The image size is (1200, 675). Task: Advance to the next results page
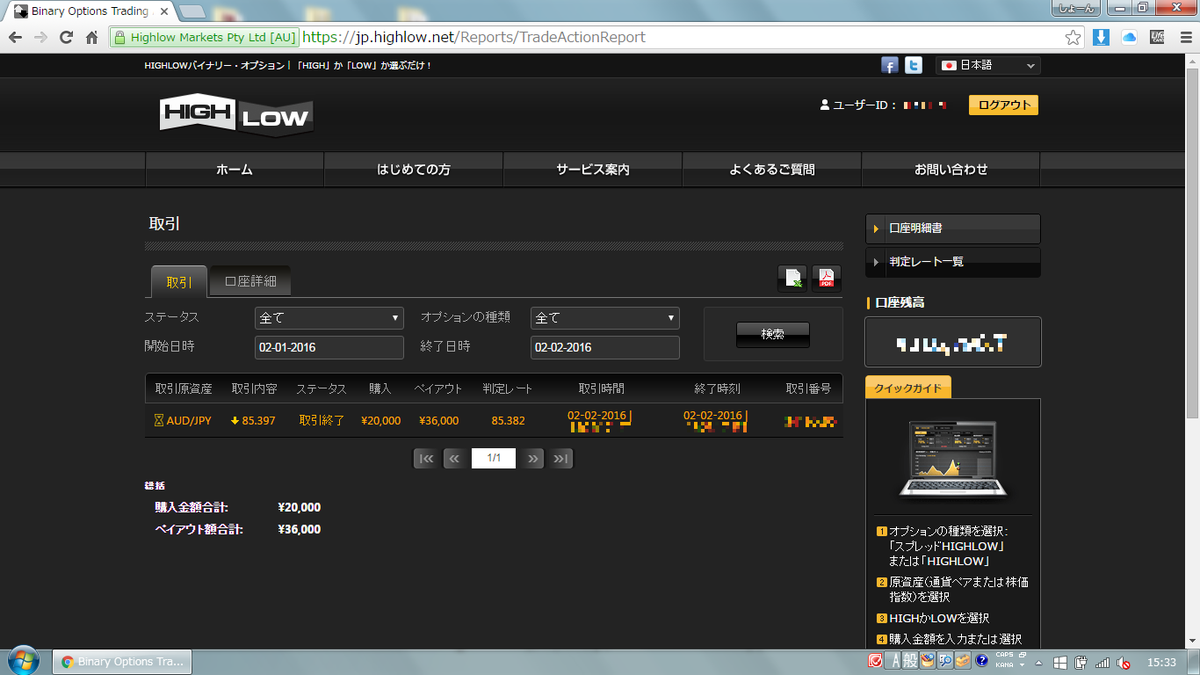pos(532,457)
